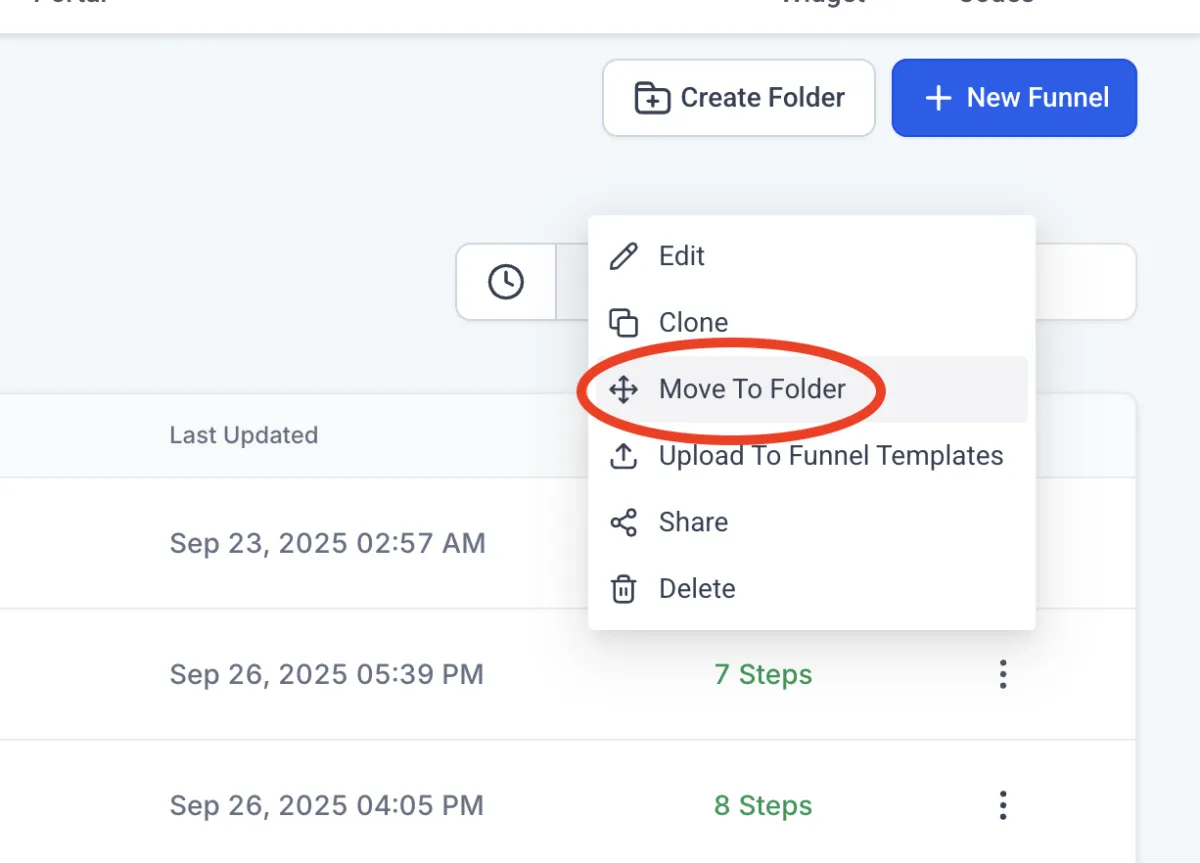Choose Clone in the context menu
The width and height of the screenshot is (1200, 863).
tap(693, 323)
